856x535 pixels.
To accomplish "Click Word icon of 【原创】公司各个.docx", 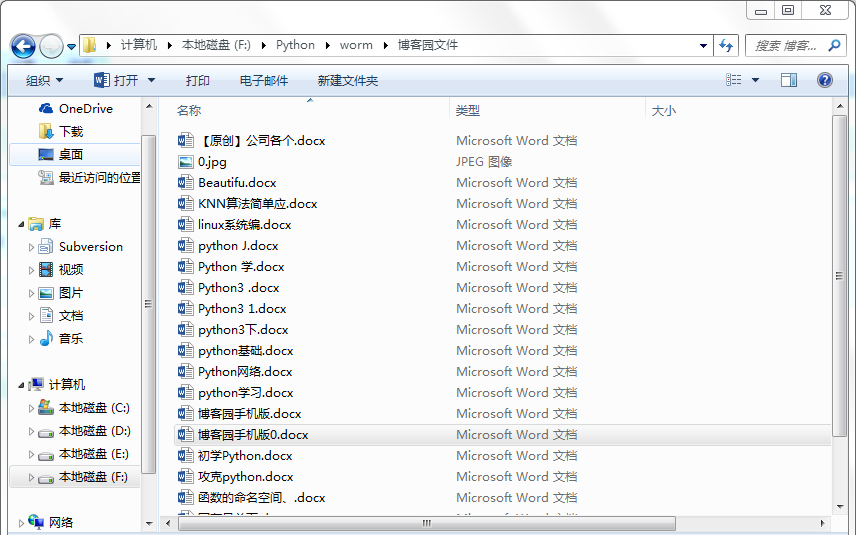I will [x=186, y=141].
